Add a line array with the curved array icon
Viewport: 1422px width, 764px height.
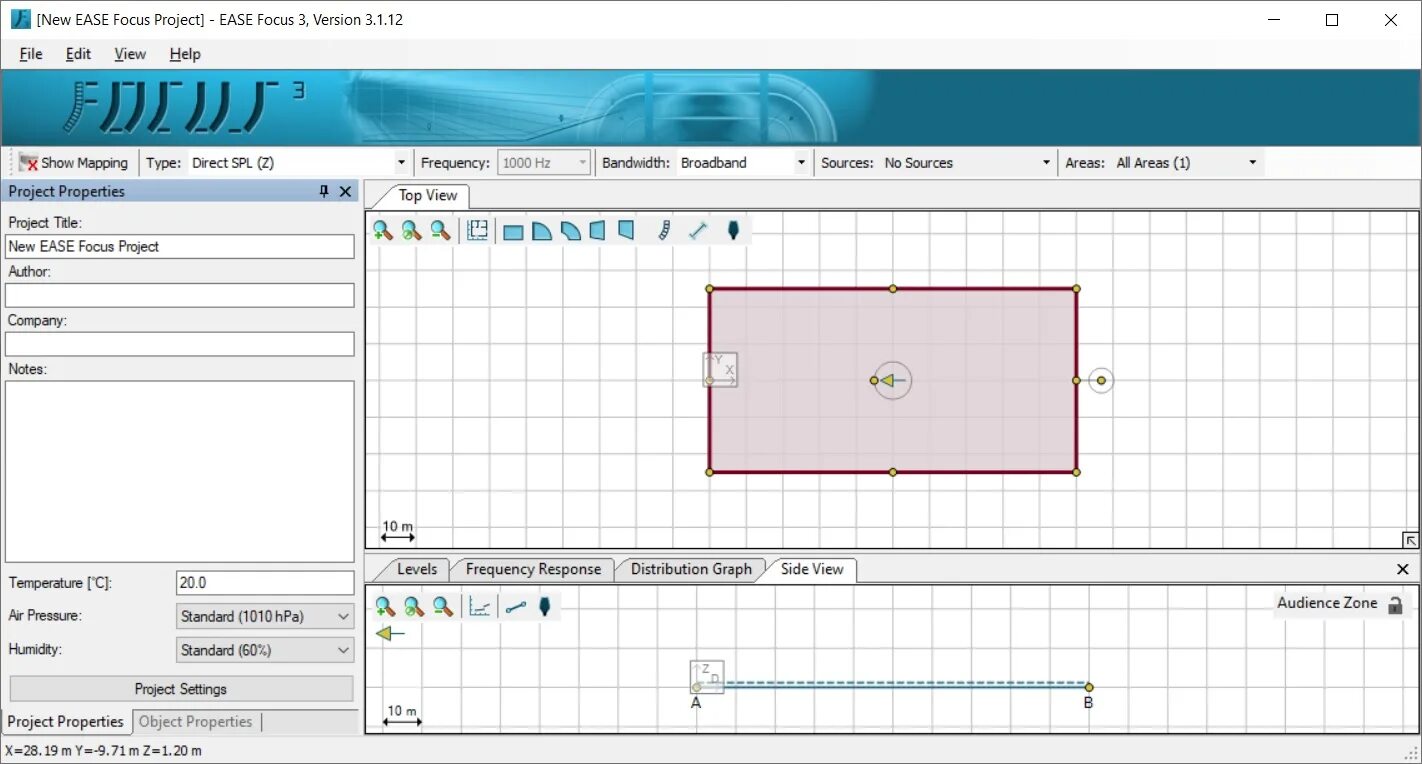point(663,231)
